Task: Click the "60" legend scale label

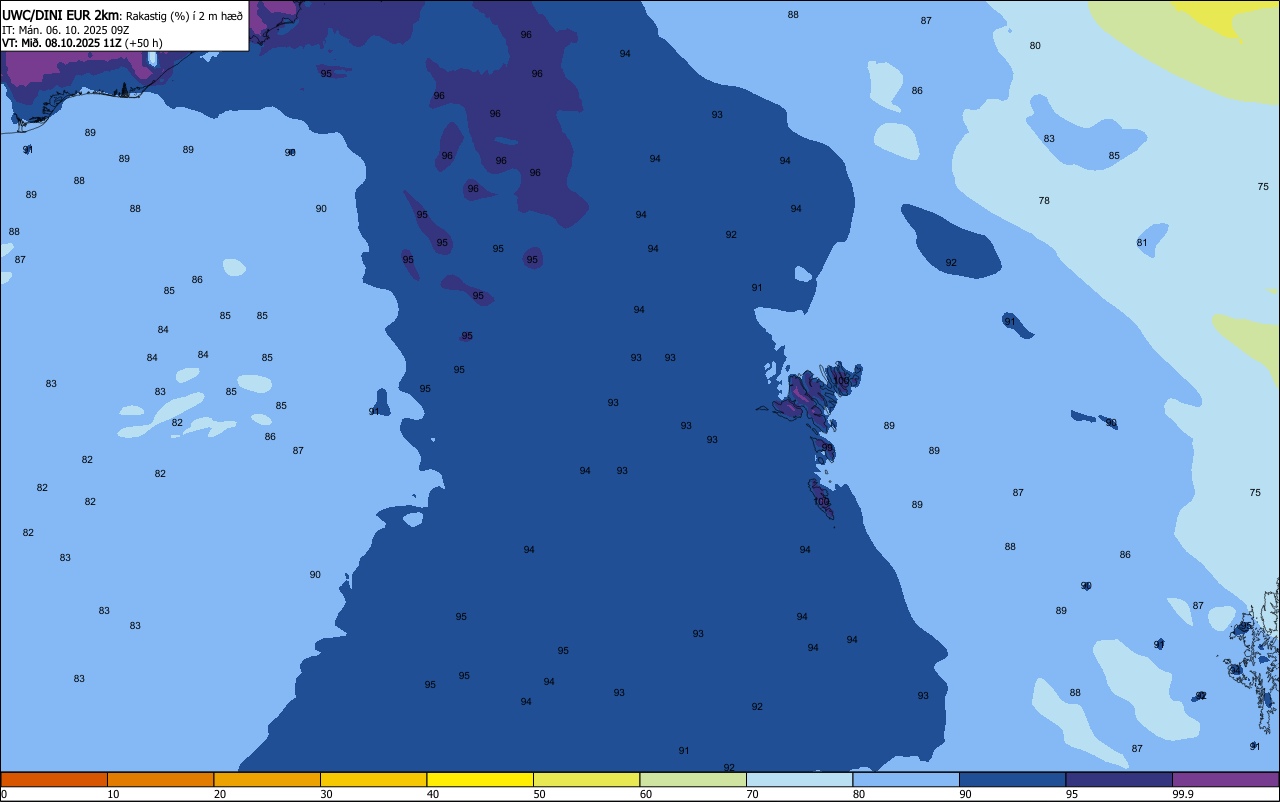Action: (646, 794)
